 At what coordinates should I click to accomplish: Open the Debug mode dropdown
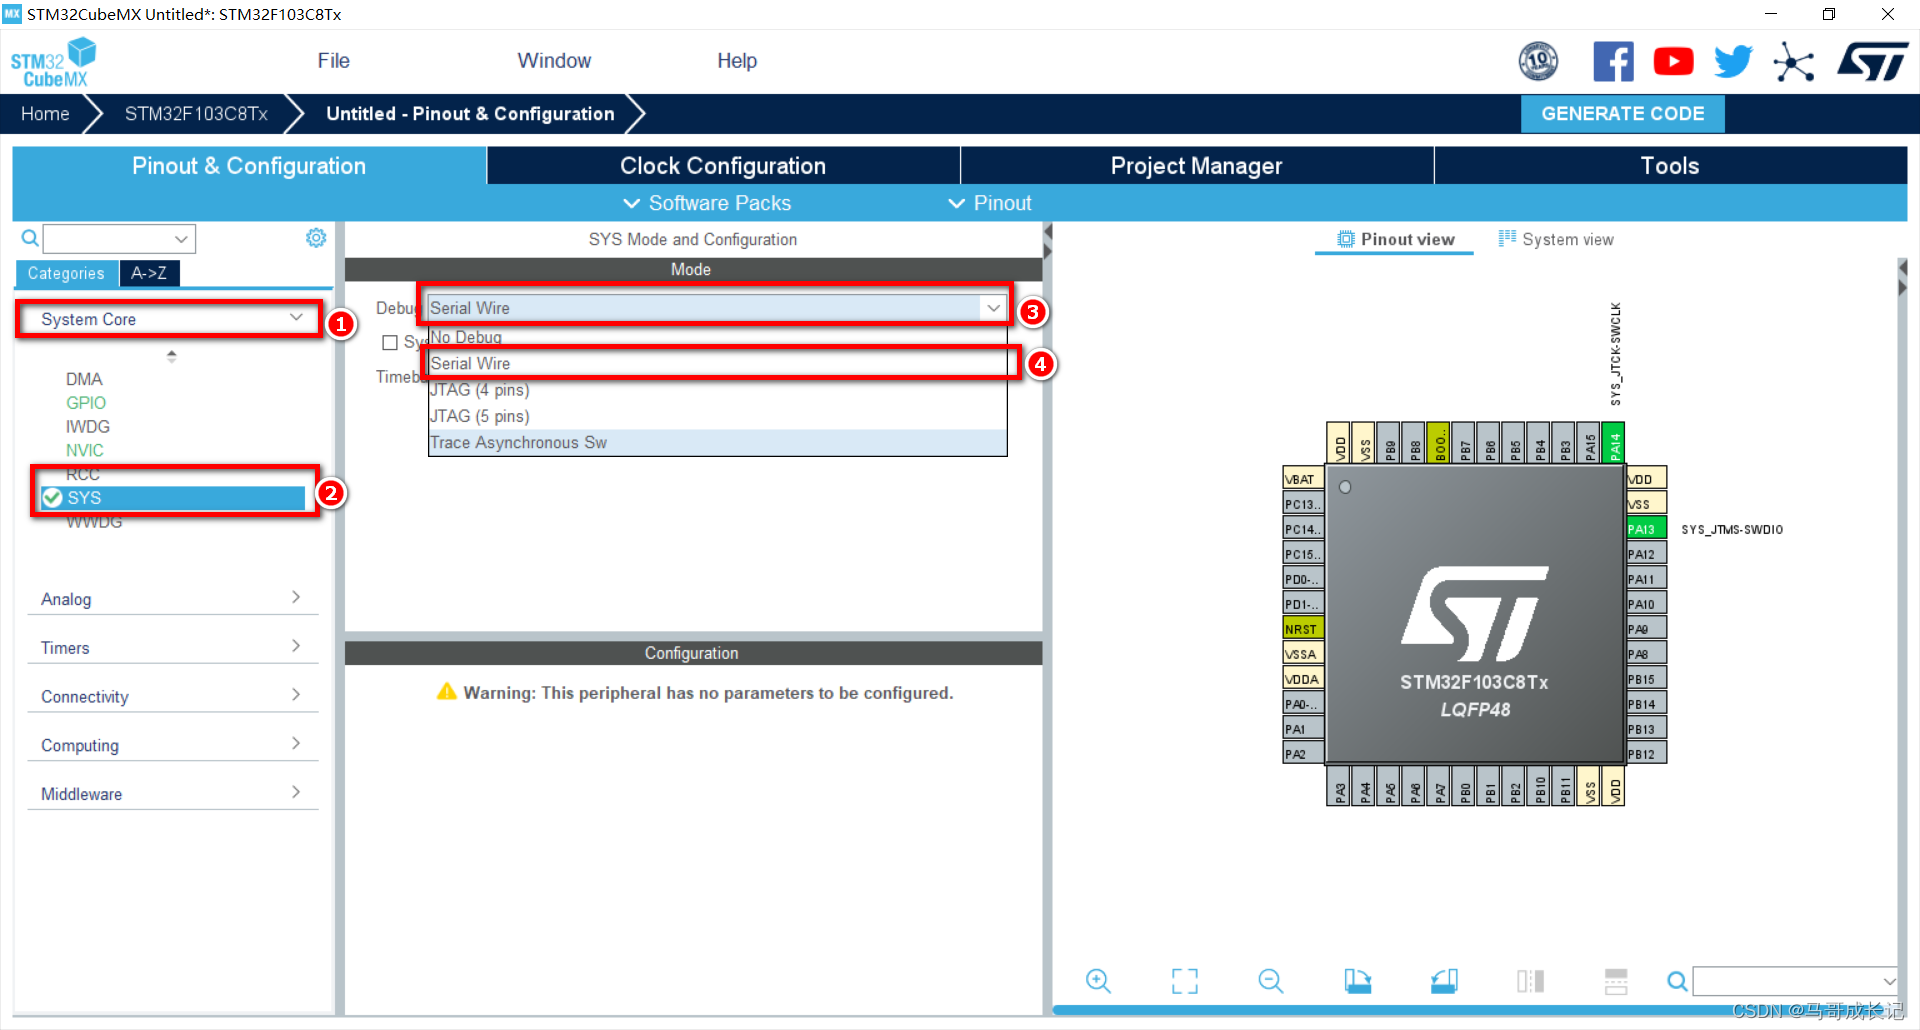point(717,308)
